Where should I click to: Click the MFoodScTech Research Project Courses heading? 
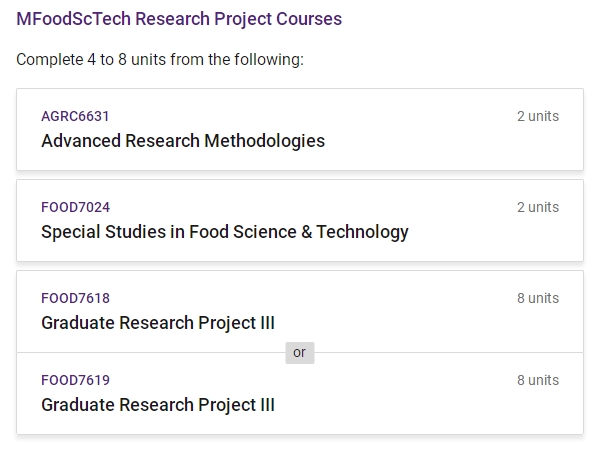point(179,19)
